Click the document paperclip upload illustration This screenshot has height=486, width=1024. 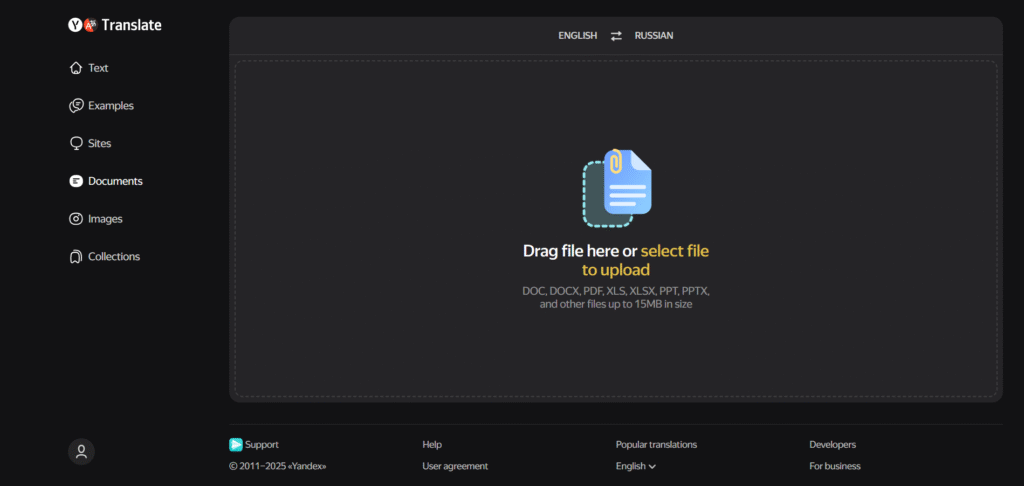617,187
